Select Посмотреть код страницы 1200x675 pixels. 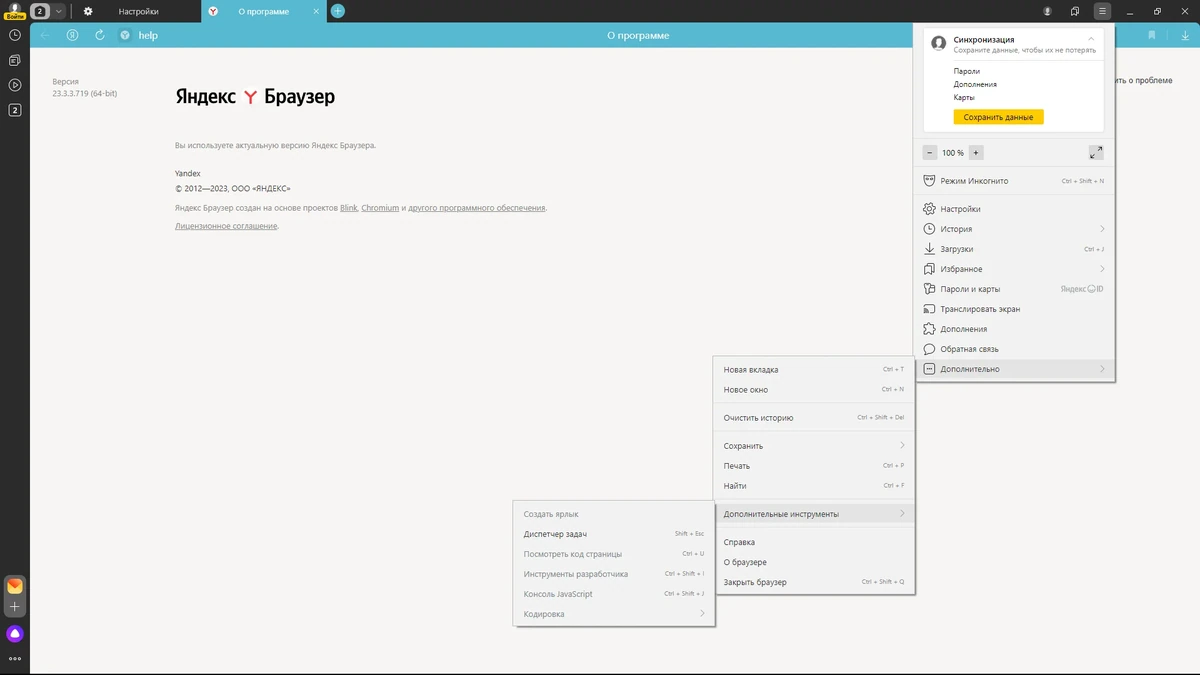coord(614,554)
